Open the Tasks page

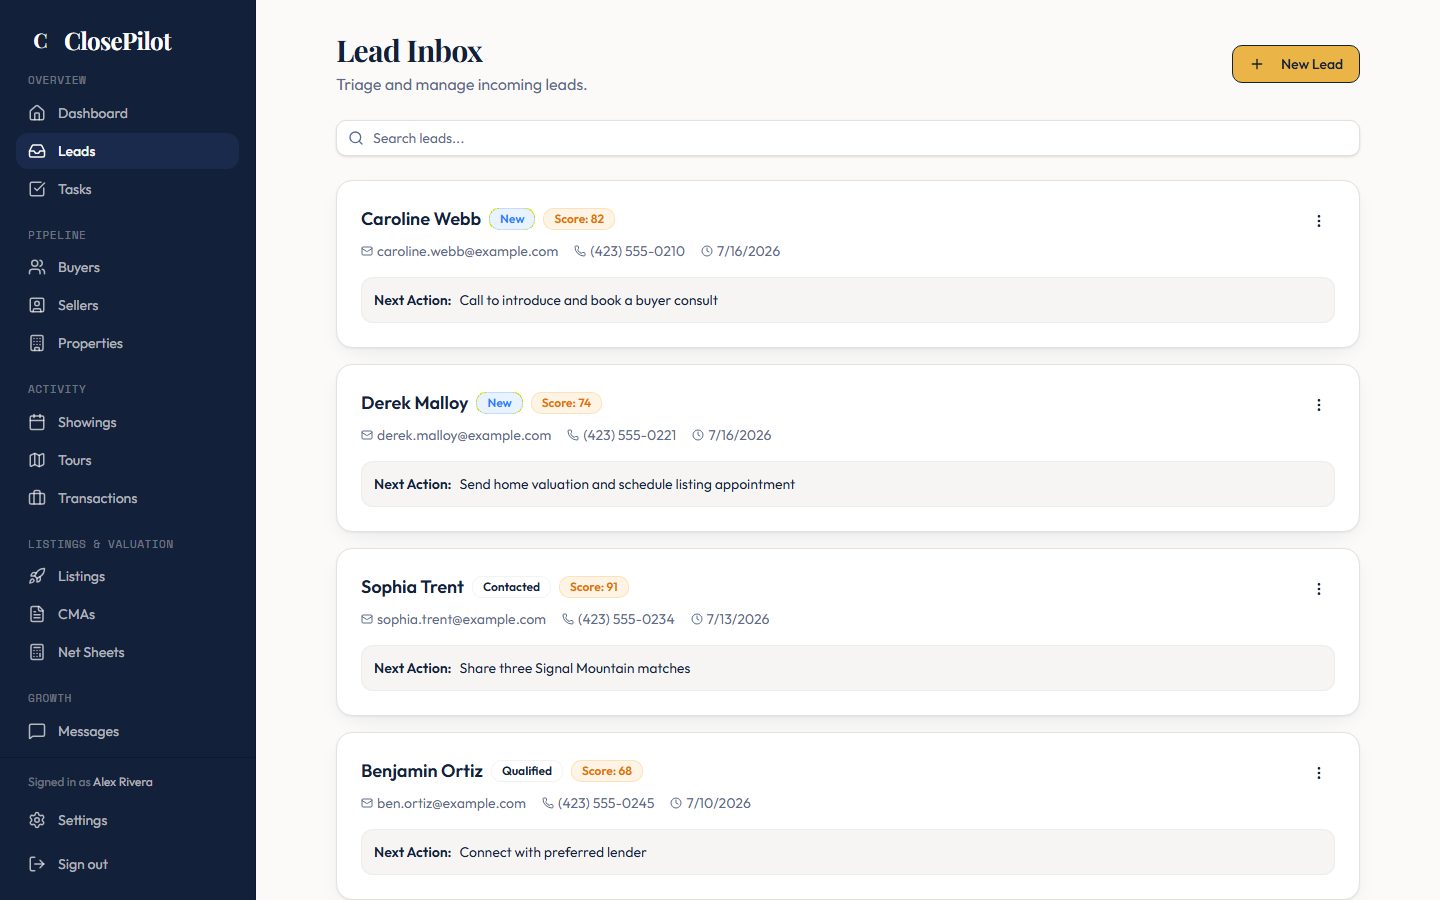[x=127, y=189]
